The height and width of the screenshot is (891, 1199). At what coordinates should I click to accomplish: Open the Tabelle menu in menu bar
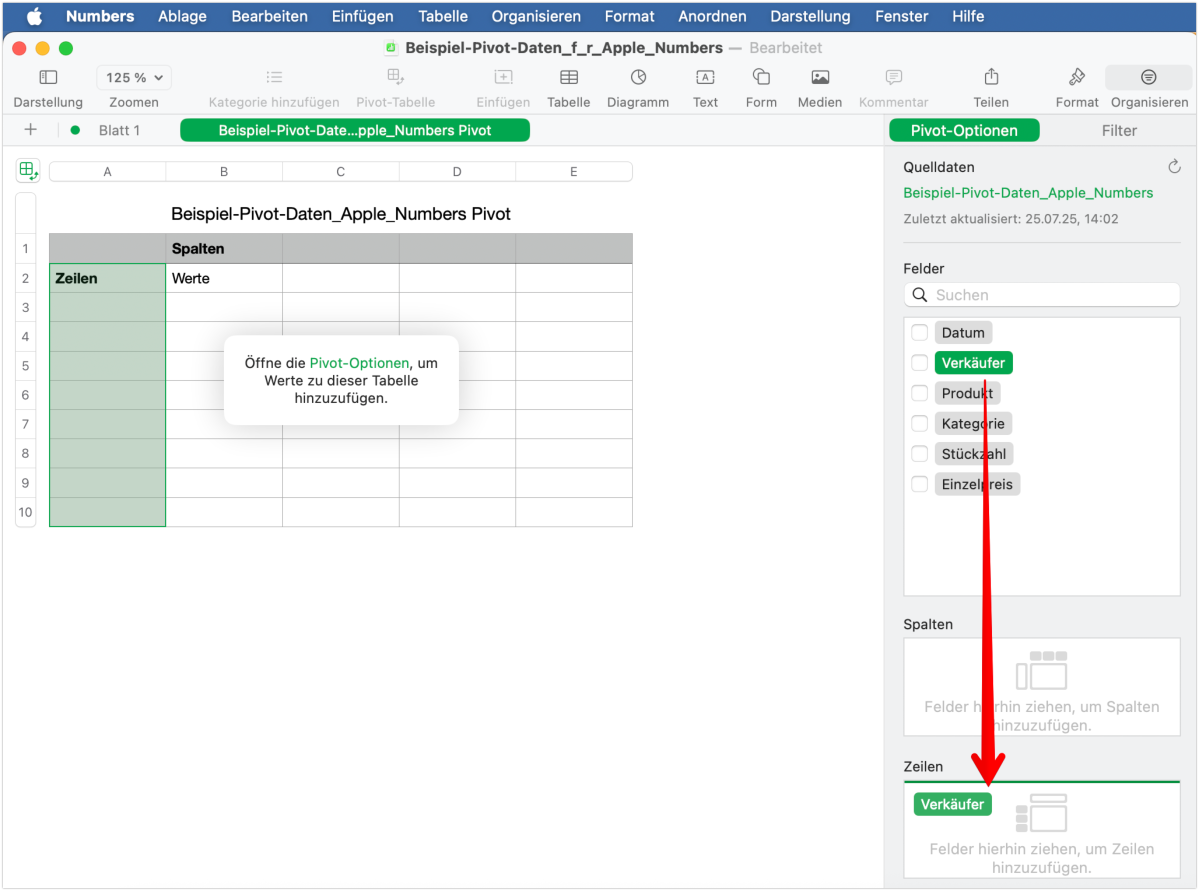443,16
